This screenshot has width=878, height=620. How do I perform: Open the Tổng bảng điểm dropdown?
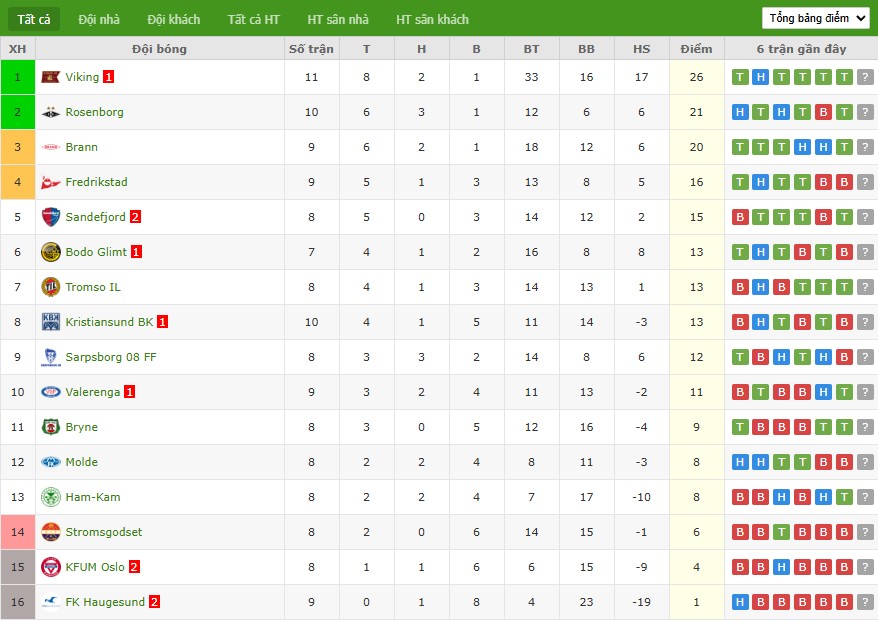(x=815, y=18)
